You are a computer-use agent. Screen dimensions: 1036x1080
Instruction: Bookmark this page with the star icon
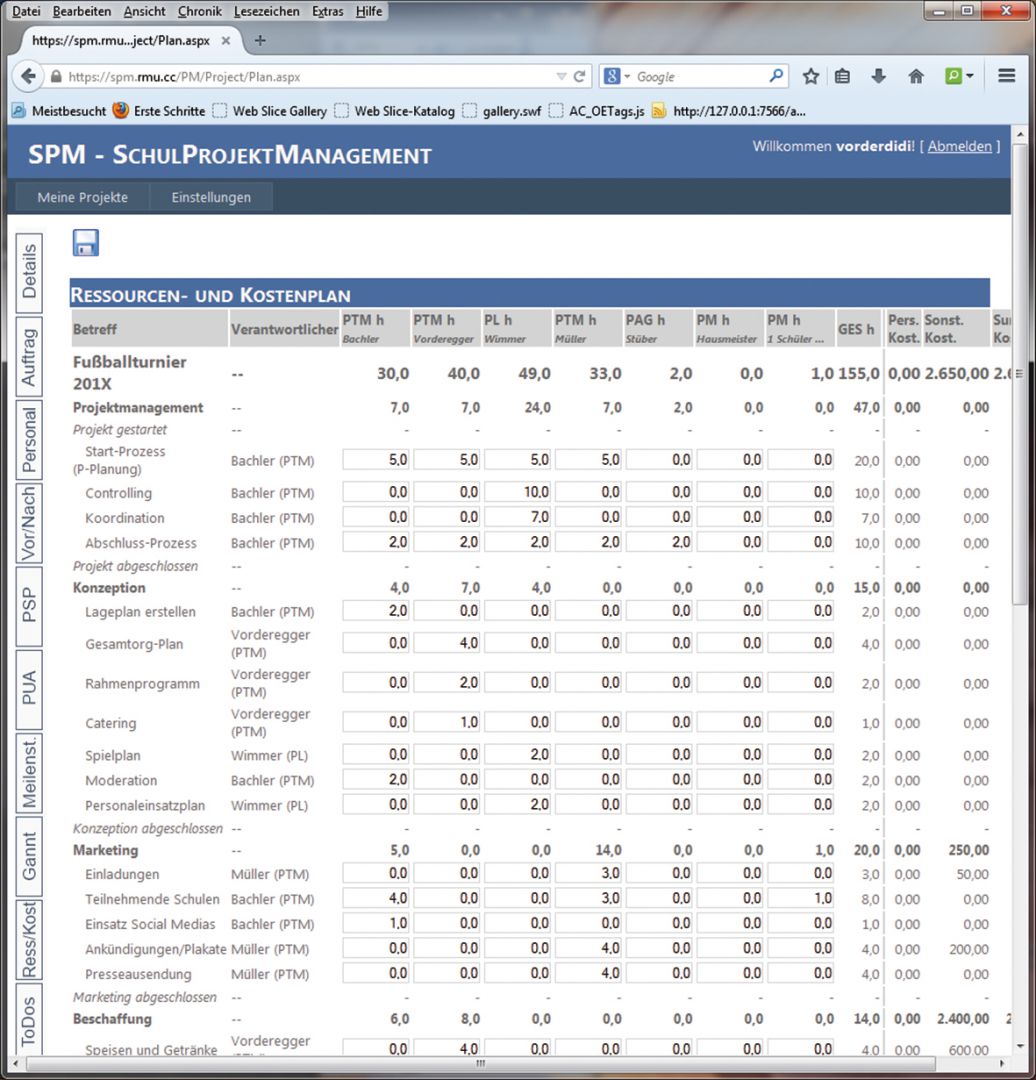point(811,76)
